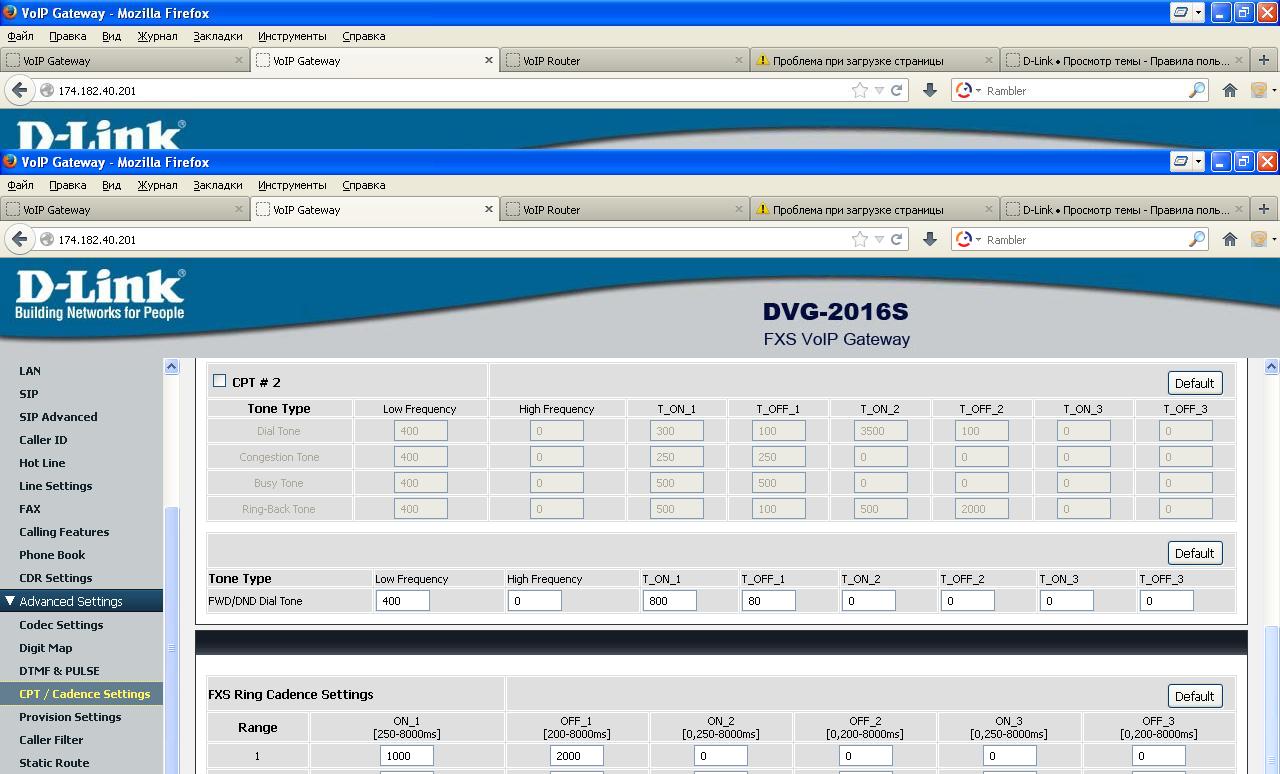
Task: Click Default button for FXS Ring Cadence Settings
Action: point(1194,696)
